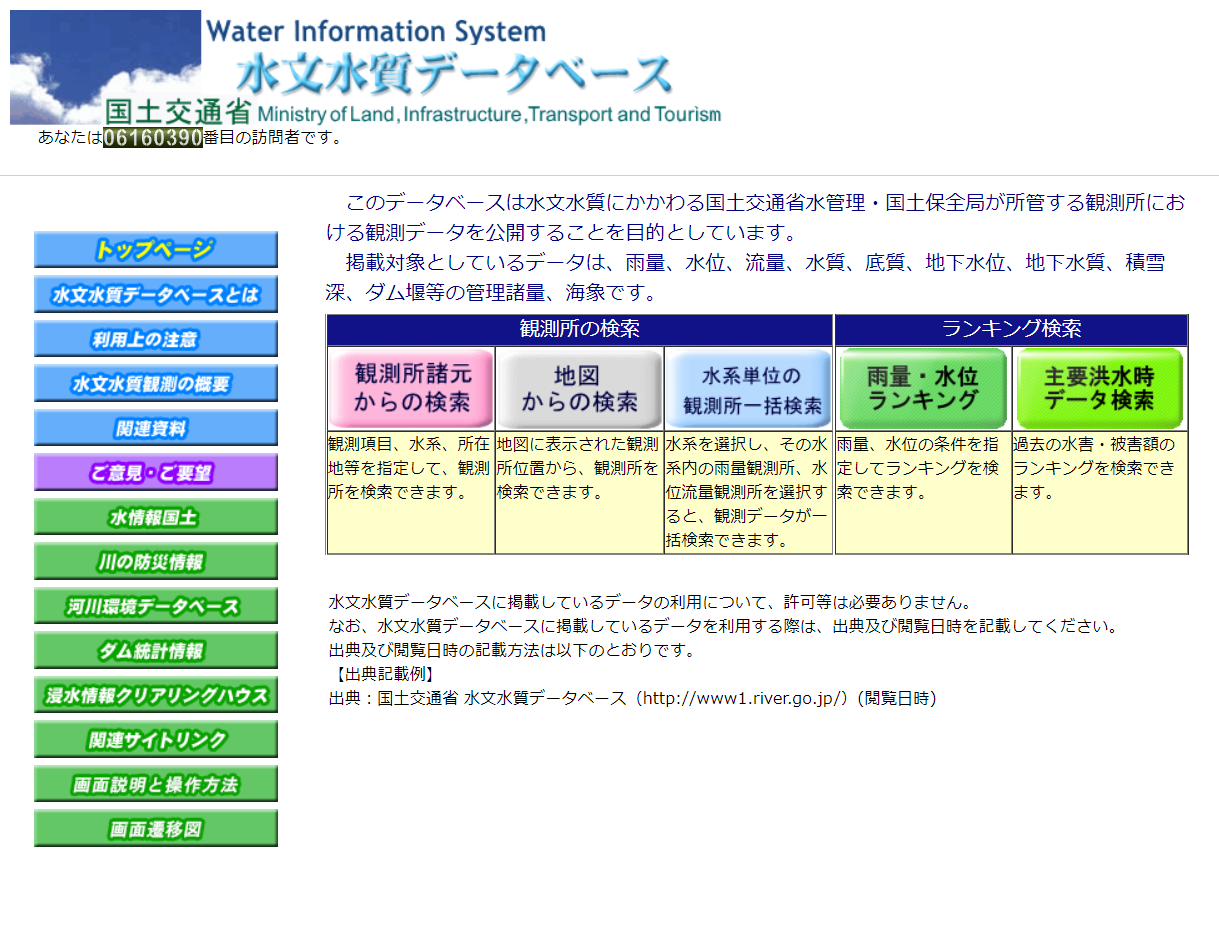Open the トップページ sidebar button
Image resolution: width=1219 pixels, height=930 pixels.
pos(156,250)
